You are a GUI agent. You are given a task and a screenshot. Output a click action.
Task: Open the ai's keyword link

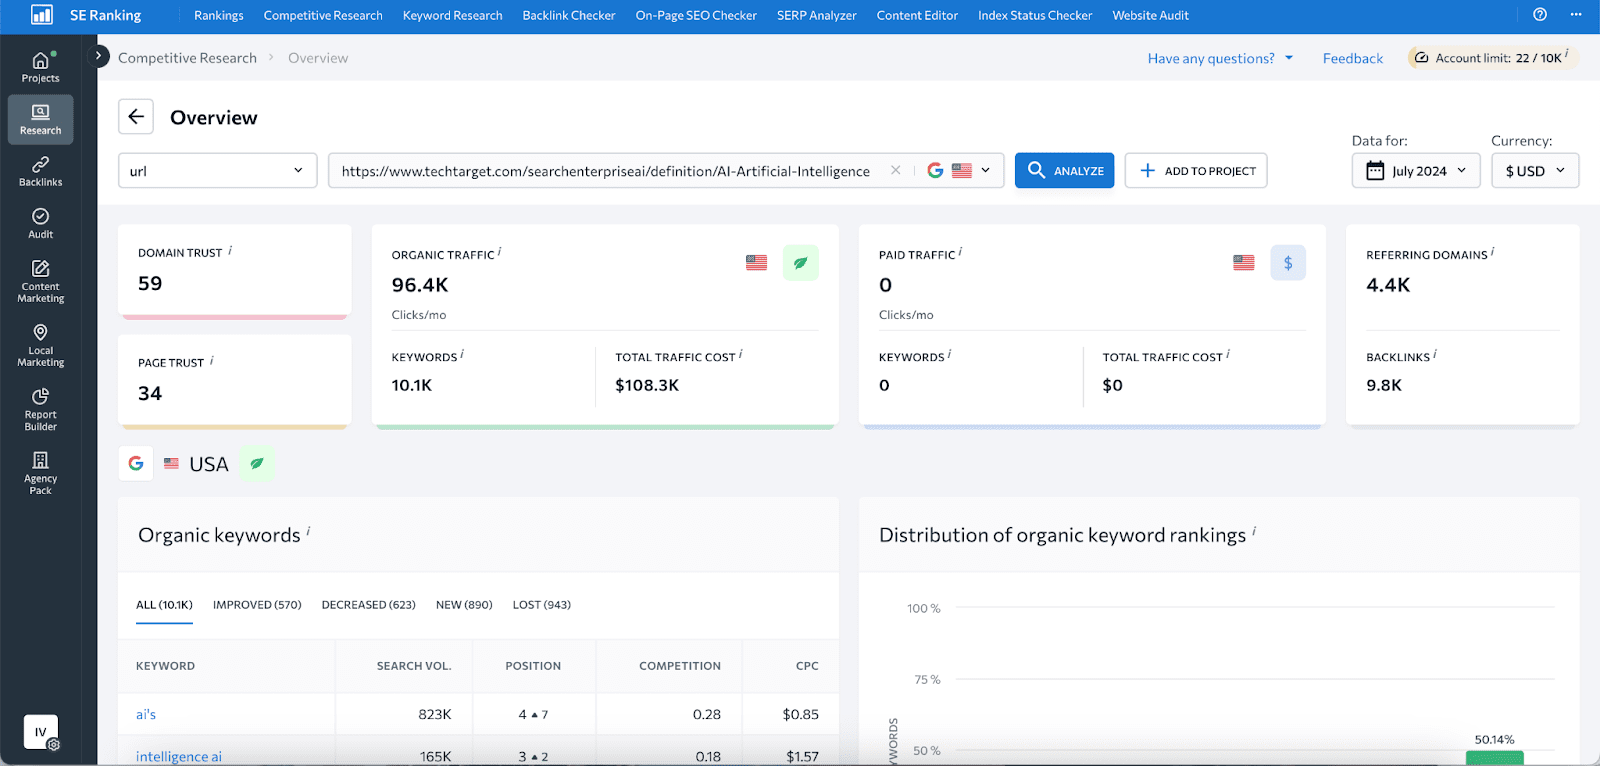pyautogui.click(x=146, y=714)
